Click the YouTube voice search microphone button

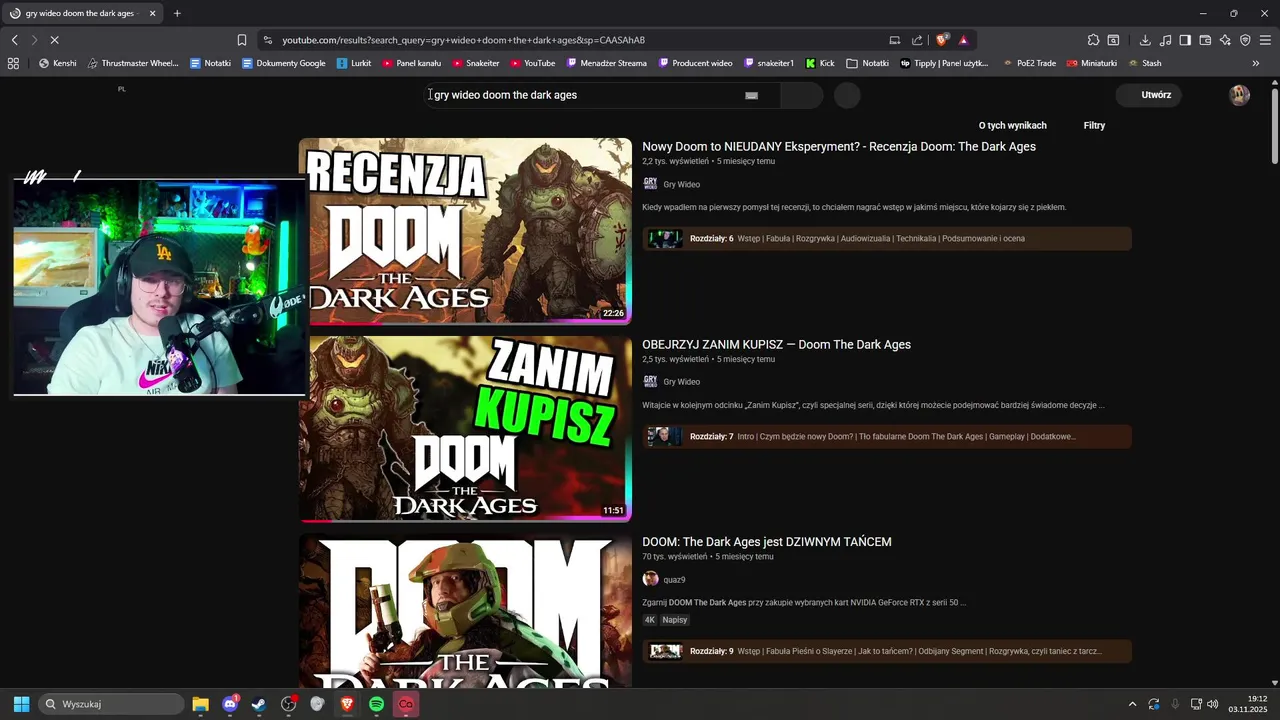pyautogui.click(x=847, y=95)
